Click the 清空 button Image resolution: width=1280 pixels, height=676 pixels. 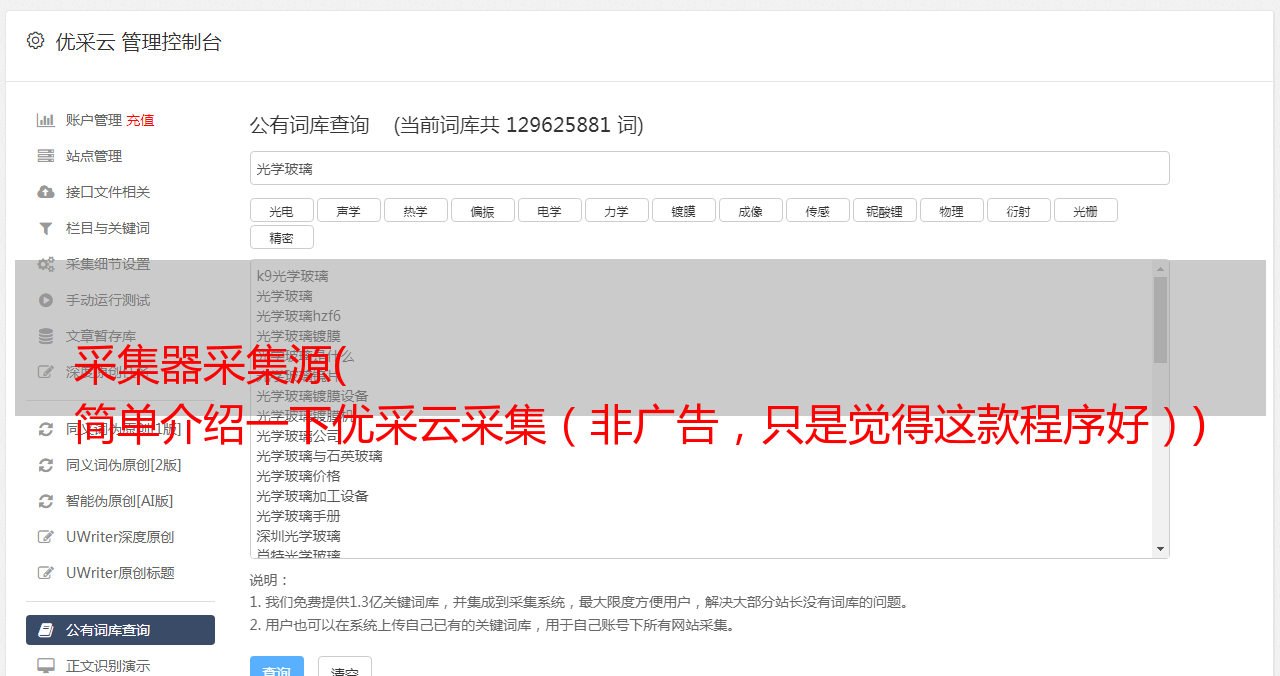345,668
